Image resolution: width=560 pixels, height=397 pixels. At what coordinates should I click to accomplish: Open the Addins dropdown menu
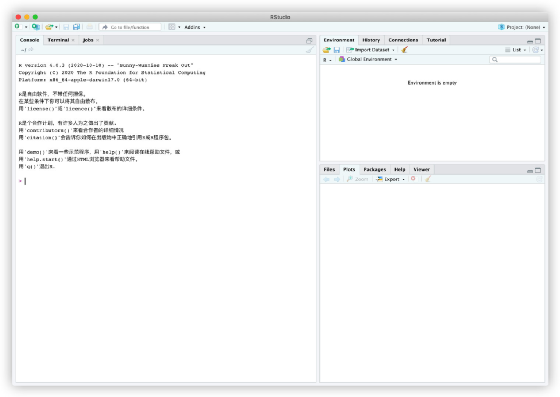point(195,27)
